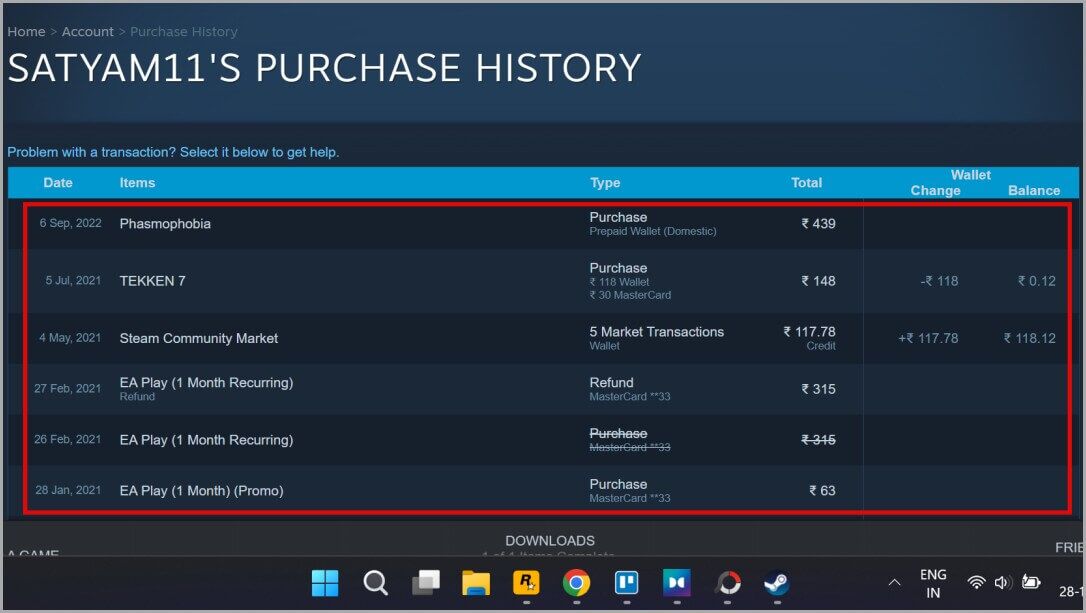Click Wallet Balance column header
Image resolution: width=1086 pixels, height=613 pixels.
coord(1033,190)
